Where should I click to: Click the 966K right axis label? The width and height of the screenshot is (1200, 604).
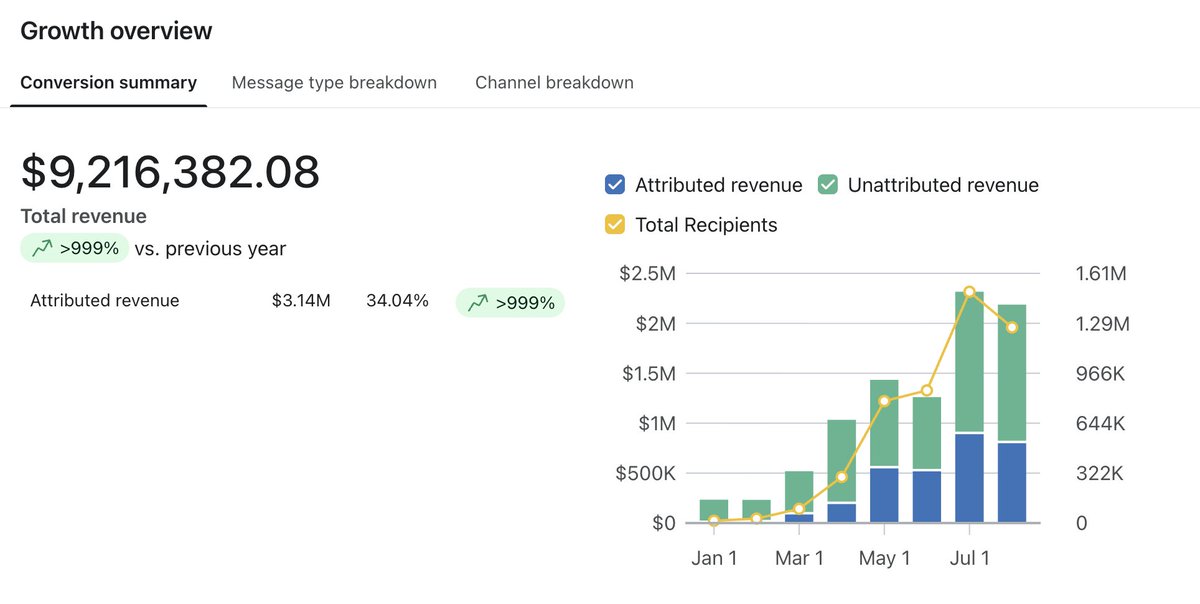[1101, 373]
